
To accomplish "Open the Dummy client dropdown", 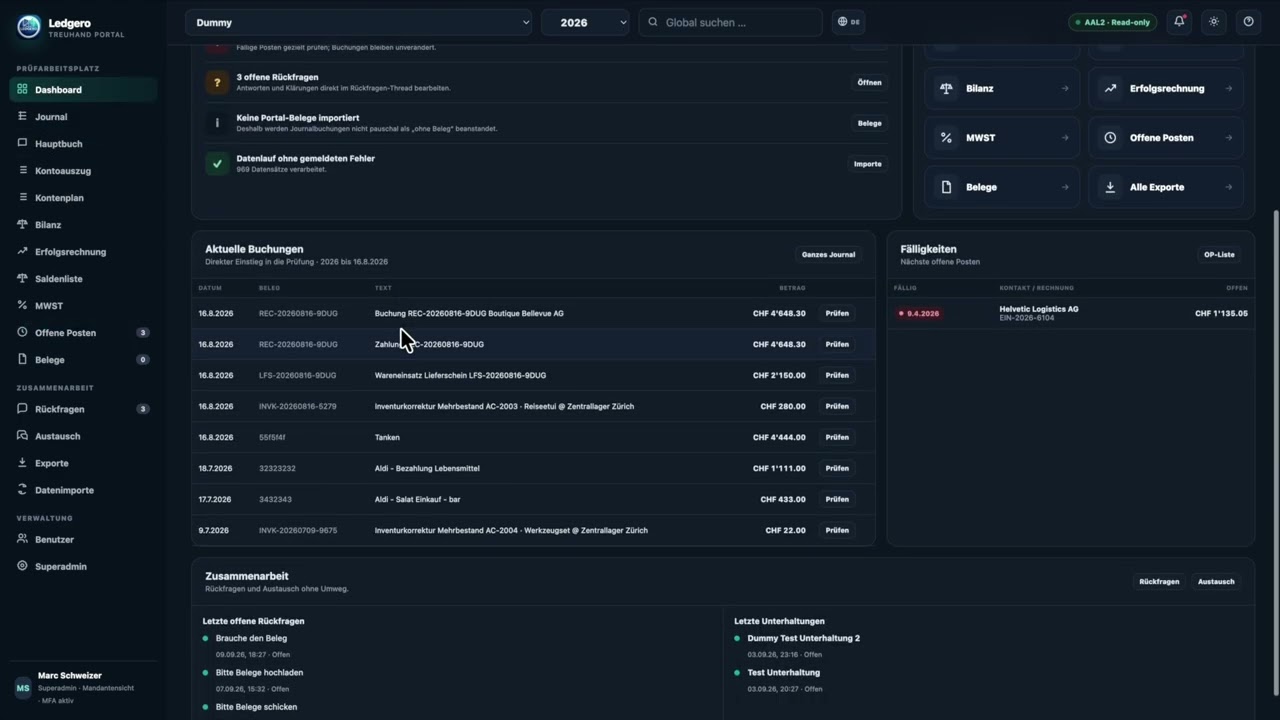I will pos(359,22).
